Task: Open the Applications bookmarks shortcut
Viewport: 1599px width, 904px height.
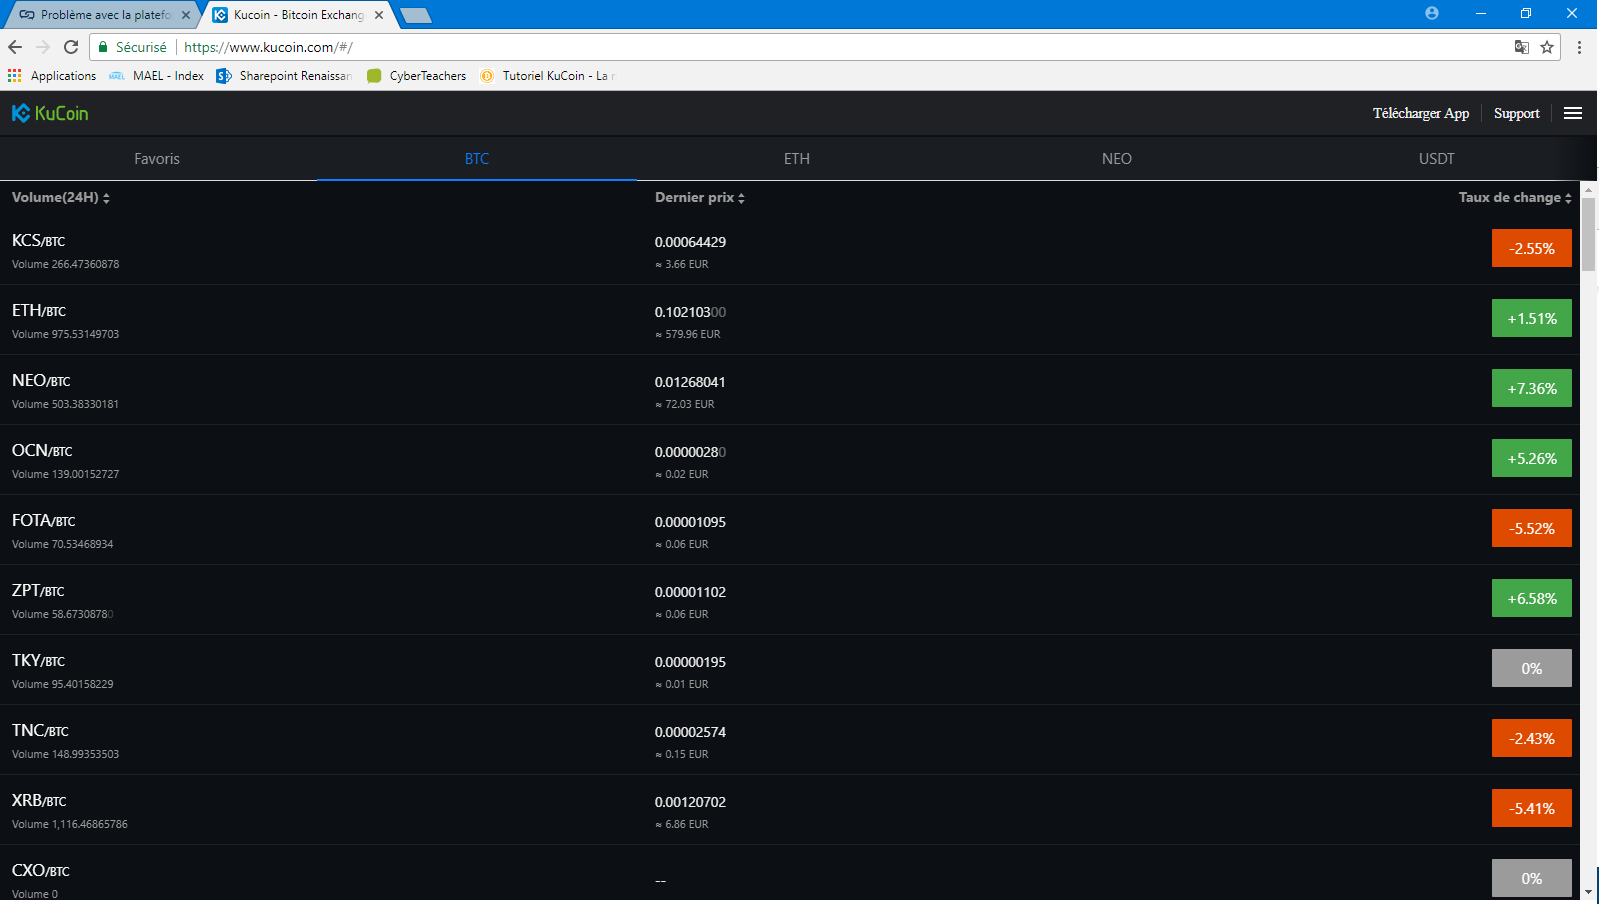Action: tap(52, 76)
